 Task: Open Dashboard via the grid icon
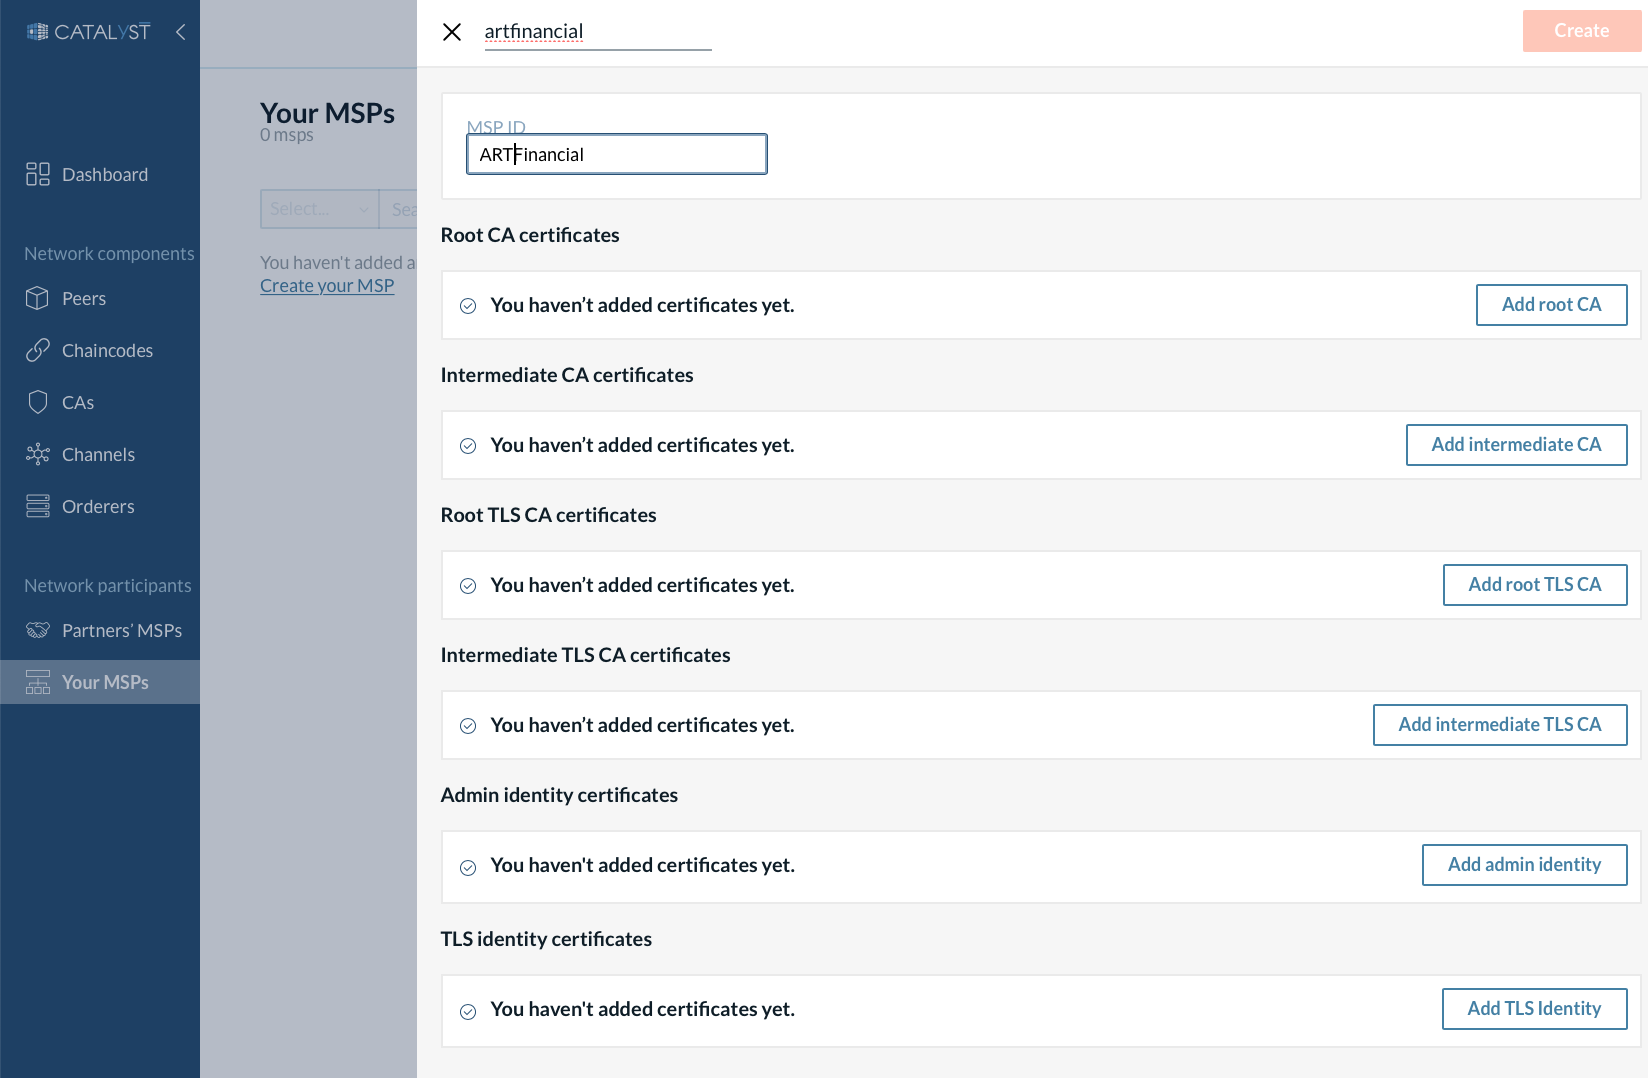tap(37, 173)
